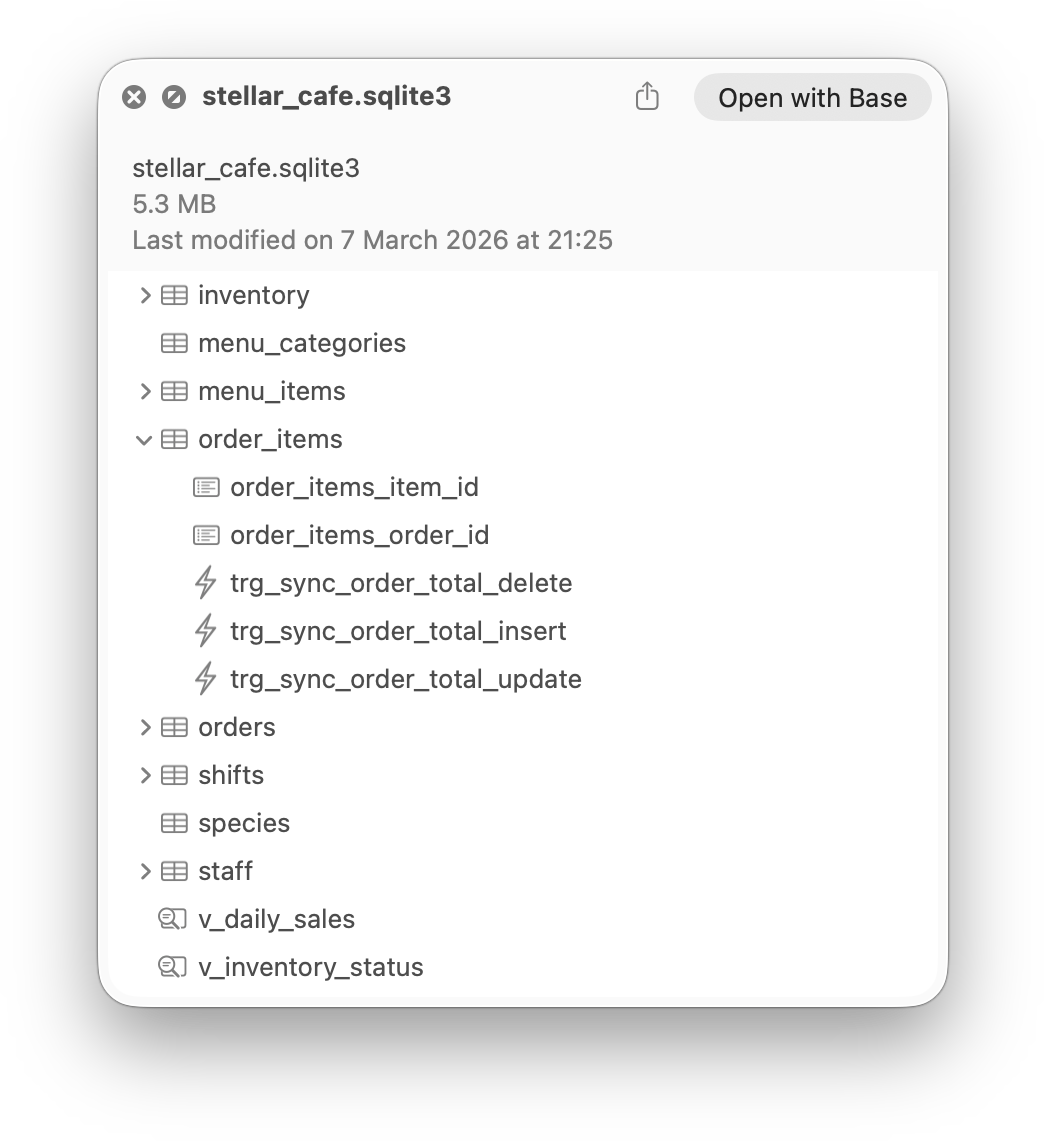The height and width of the screenshot is (1141, 1044).
Task: Click the menu_categories table icon
Action: click(175, 343)
